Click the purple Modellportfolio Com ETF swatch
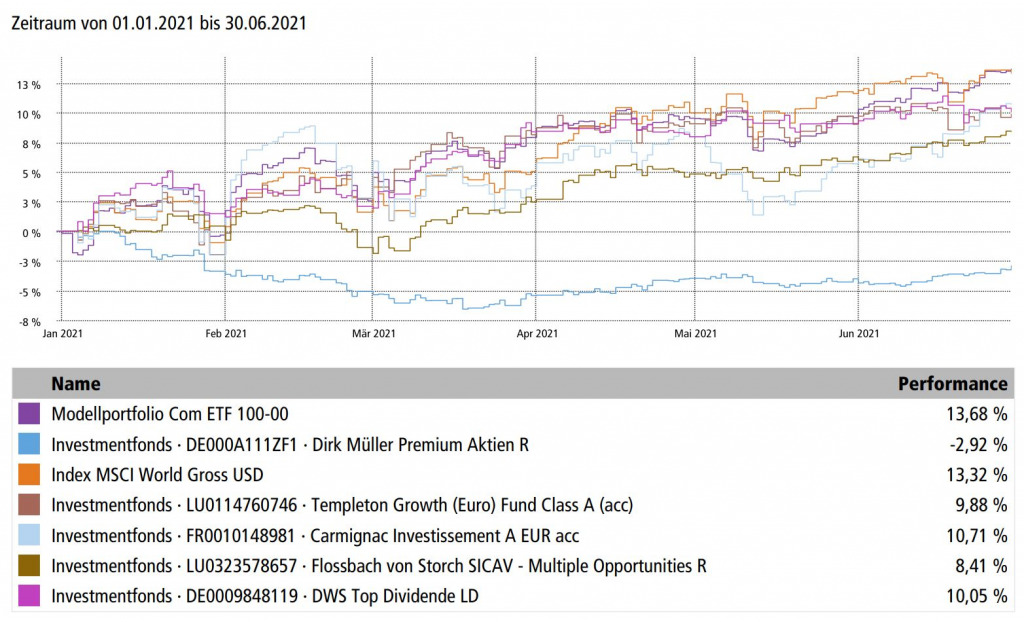The height and width of the screenshot is (622, 1024). click(29, 413)
